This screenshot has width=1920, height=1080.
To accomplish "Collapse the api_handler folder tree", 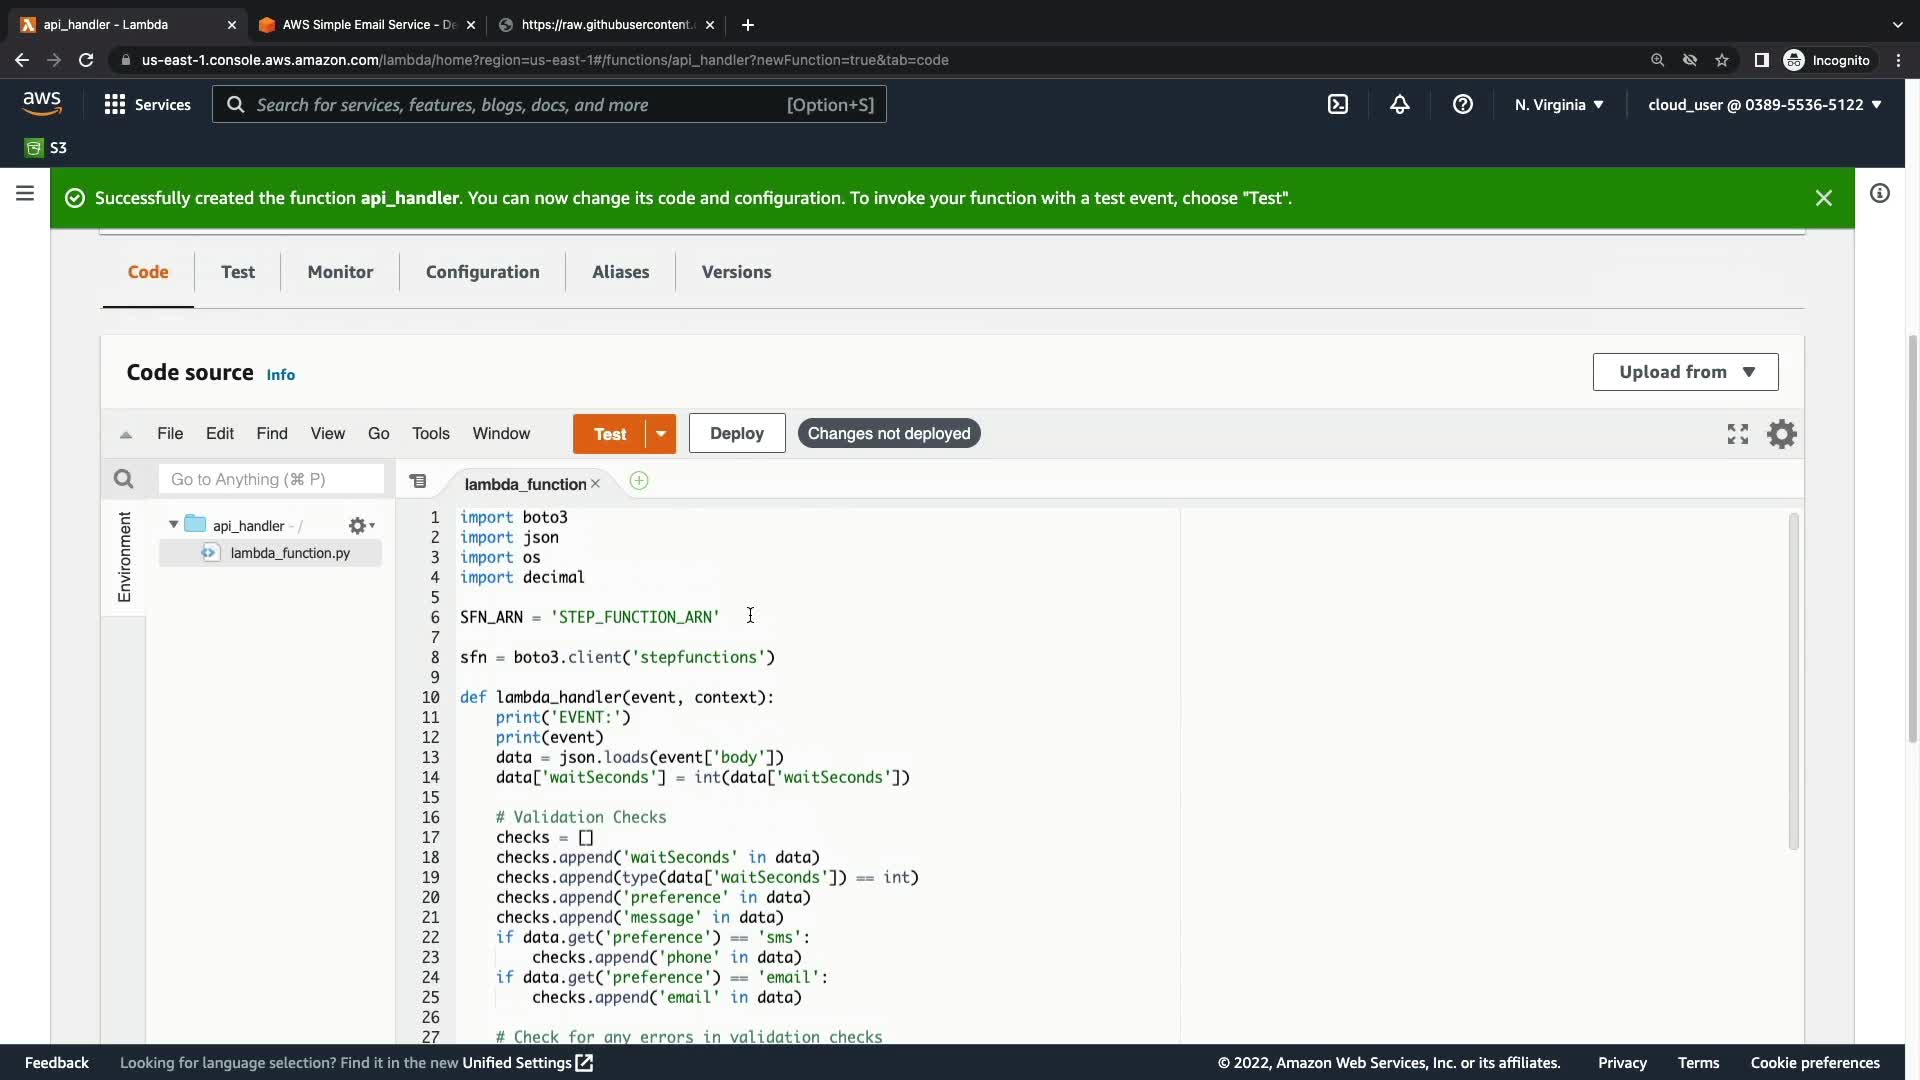I will pos(173,525).
